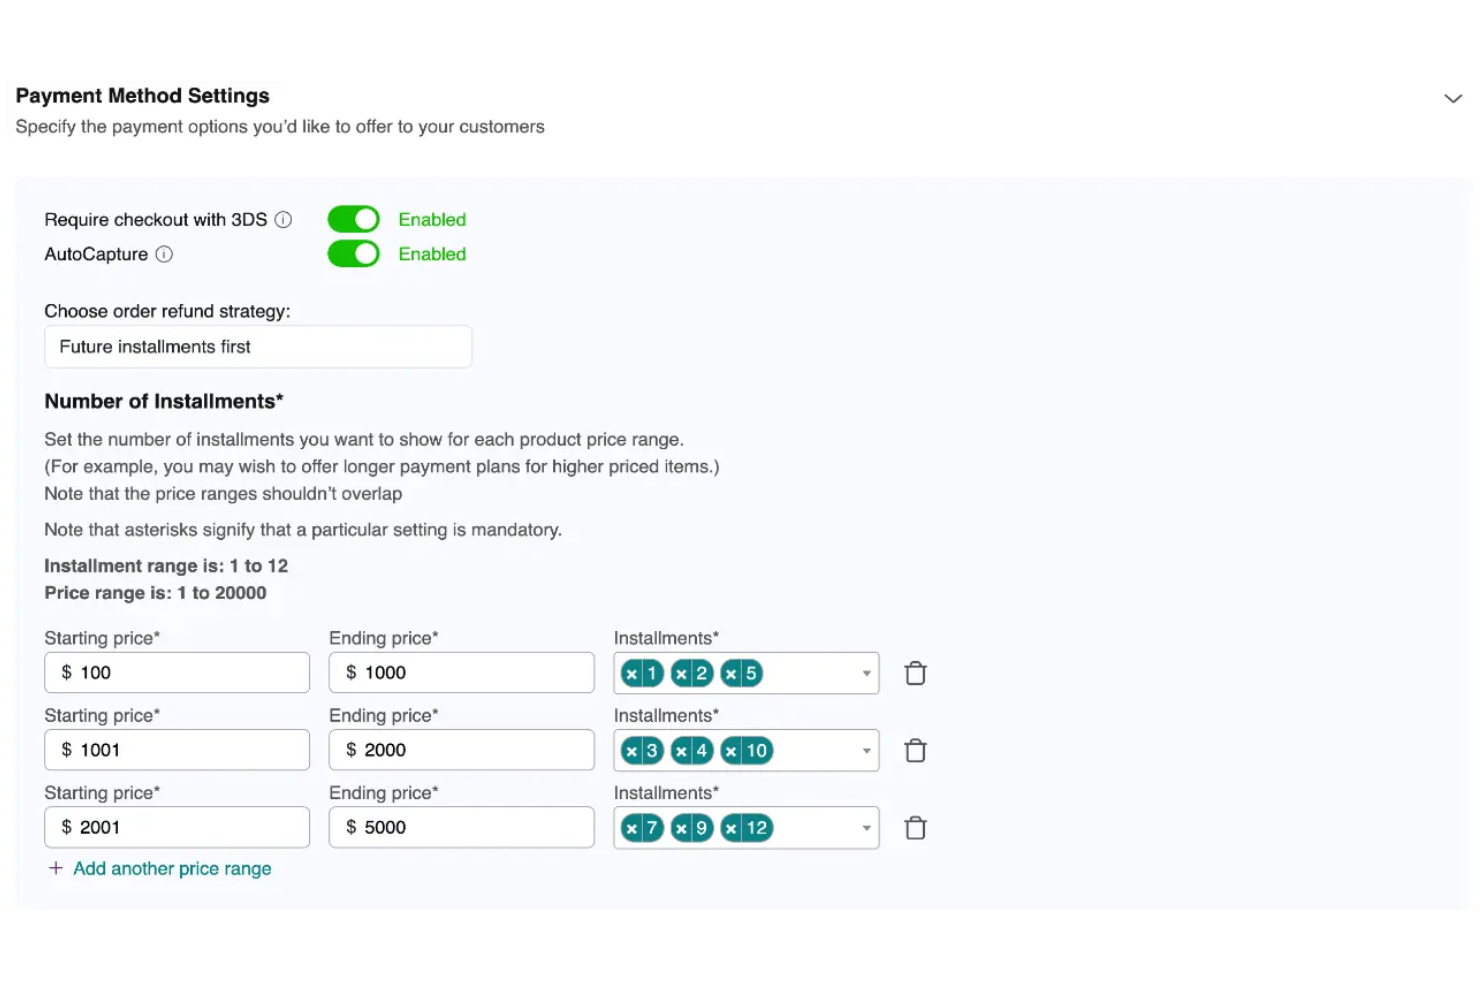Collapse the Payment Method Settings section
The height and width of the screenshot is (987, 1480).
pos(1452,98)
